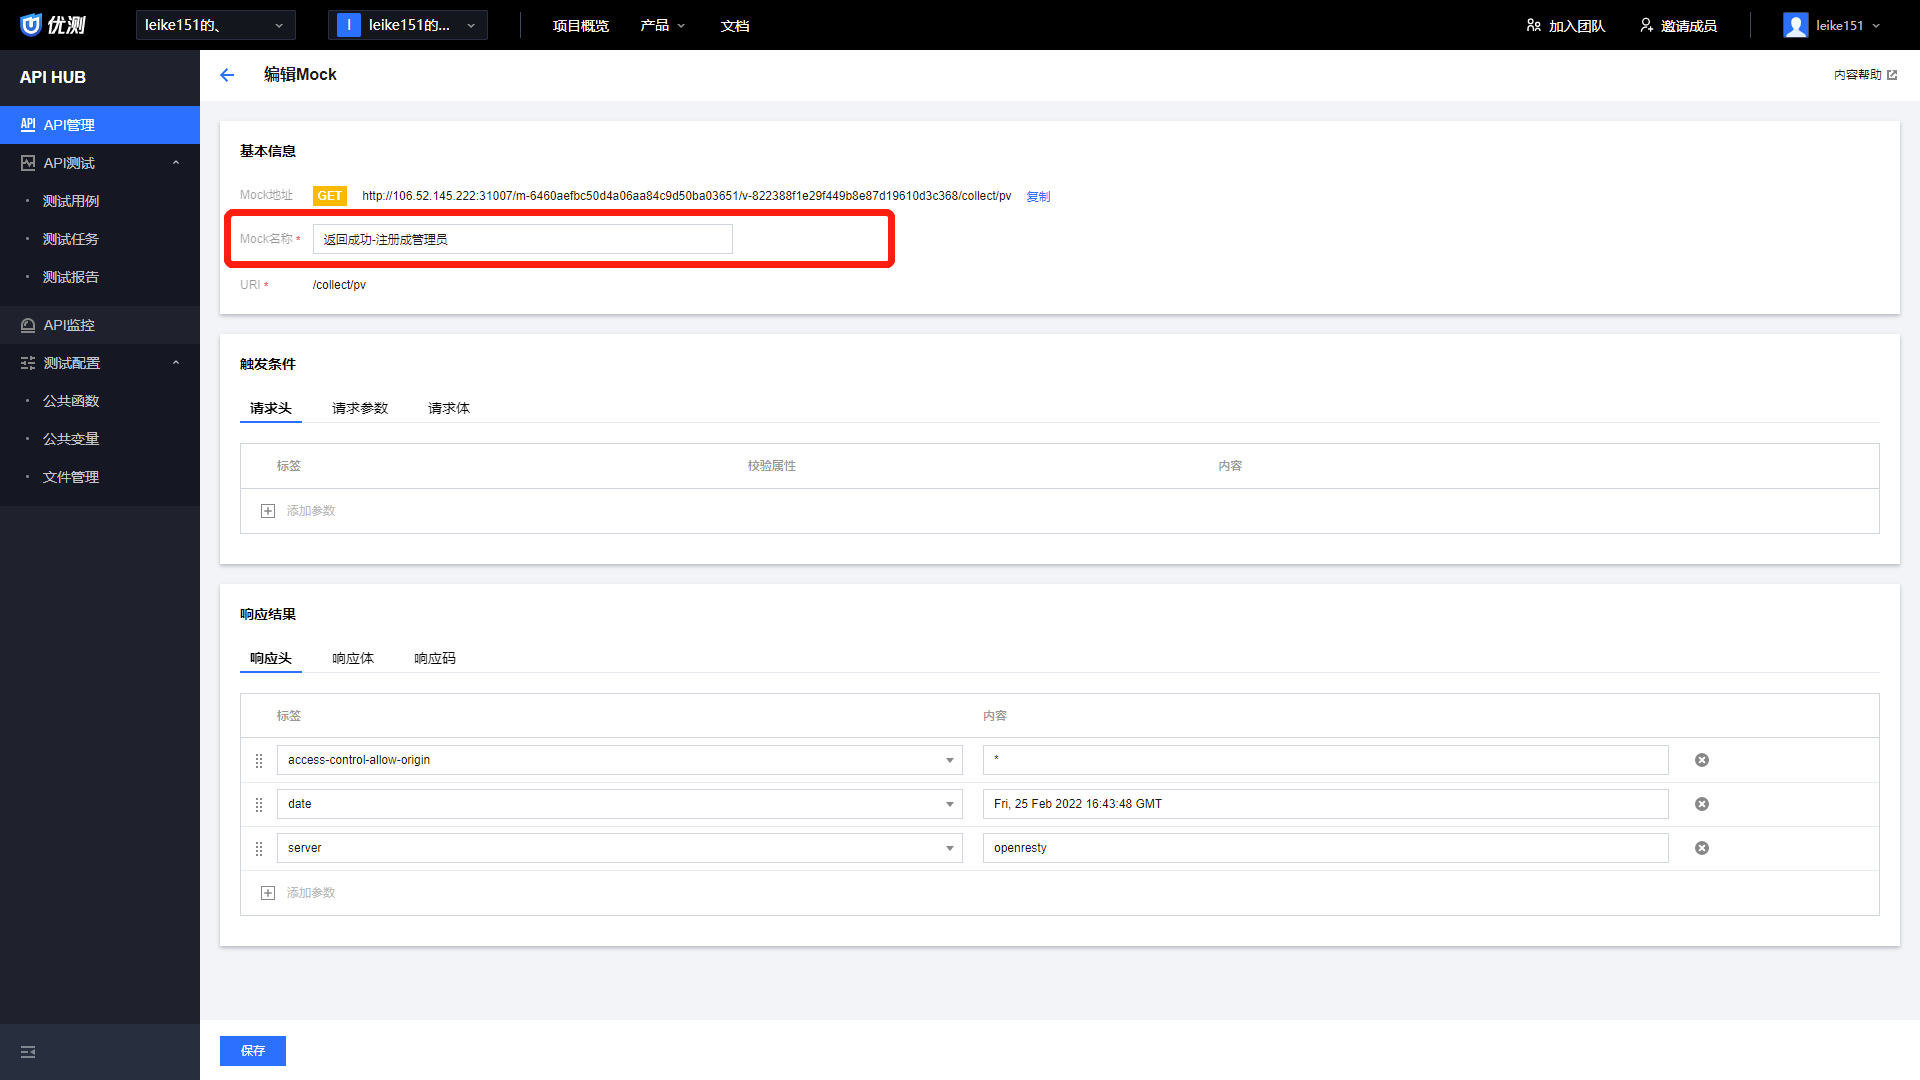
Task: Delete the server header row
Action: coord(1702,848)
